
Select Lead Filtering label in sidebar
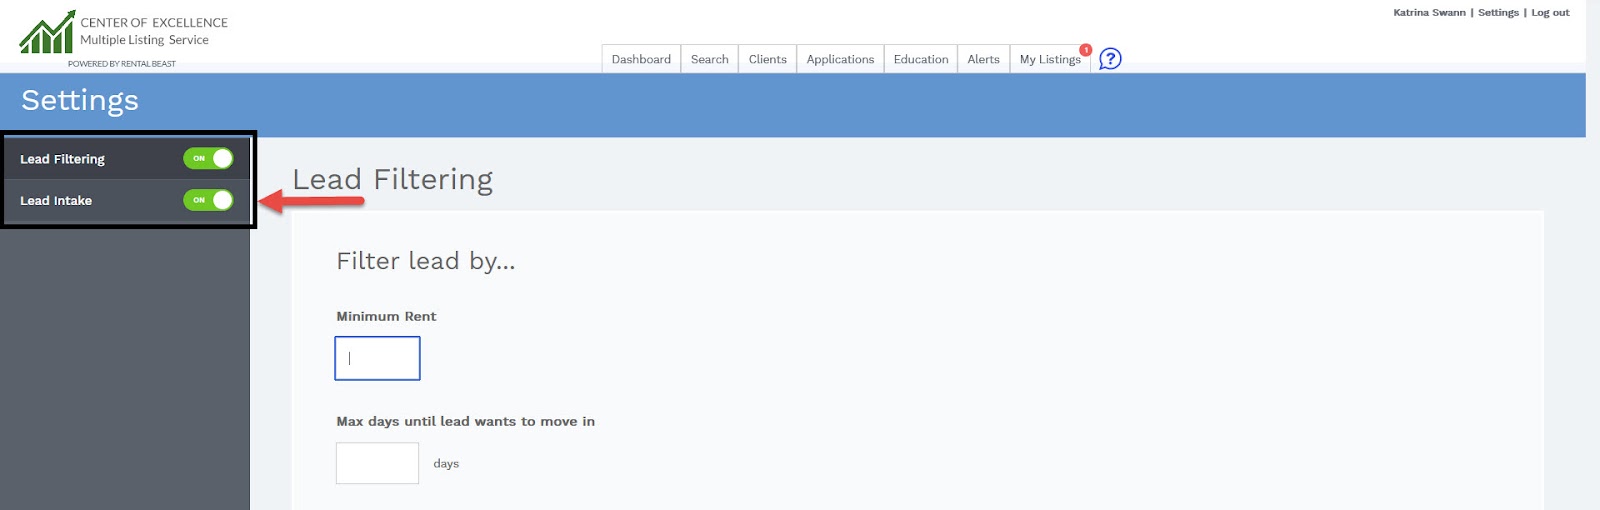[x=62, y=159]
